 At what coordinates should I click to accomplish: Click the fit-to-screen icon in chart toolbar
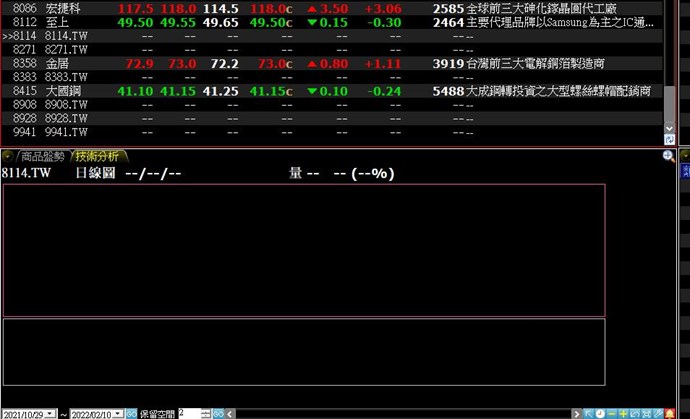[x=646, y=414]
